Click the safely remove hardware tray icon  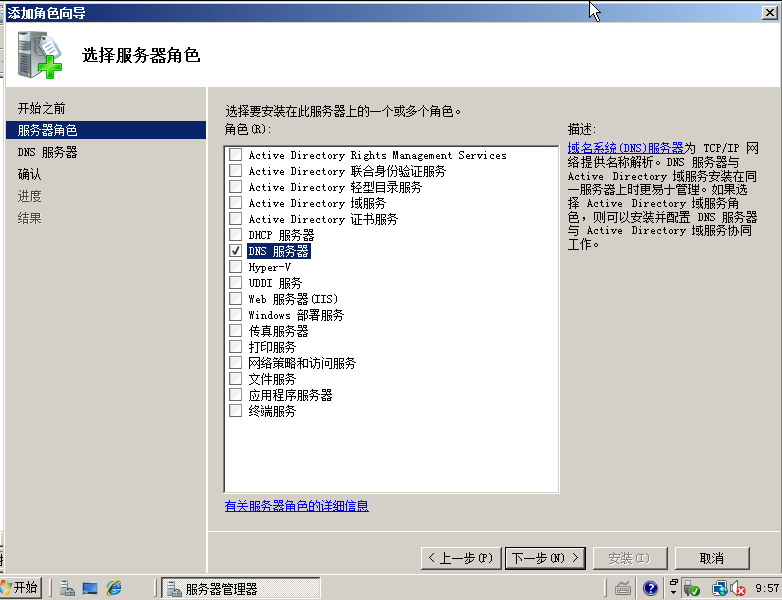692,590
